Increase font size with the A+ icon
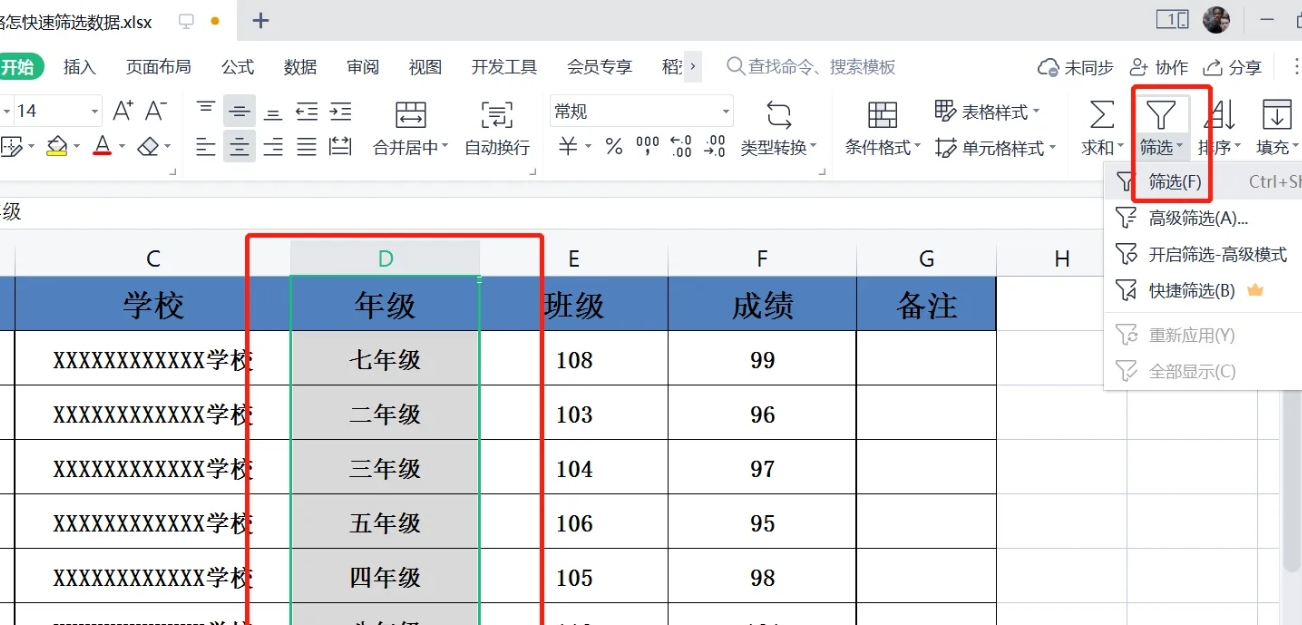 pyautogui.click(x=122, y=111)
